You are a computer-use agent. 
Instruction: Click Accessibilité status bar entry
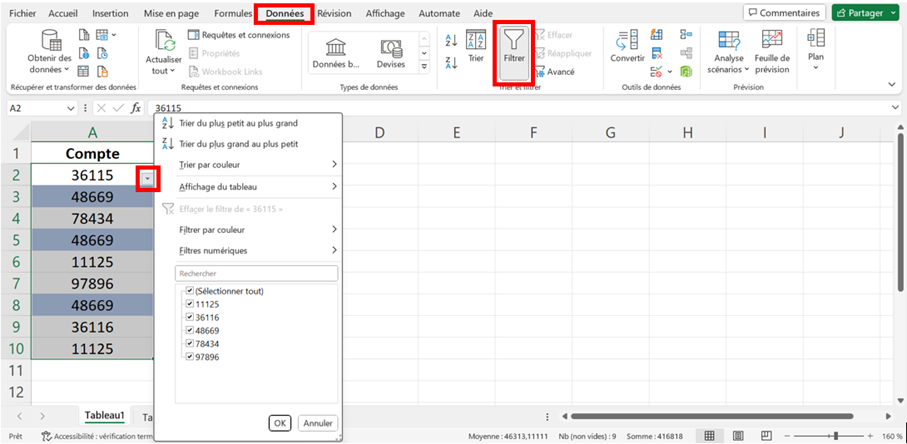(98, 436)
